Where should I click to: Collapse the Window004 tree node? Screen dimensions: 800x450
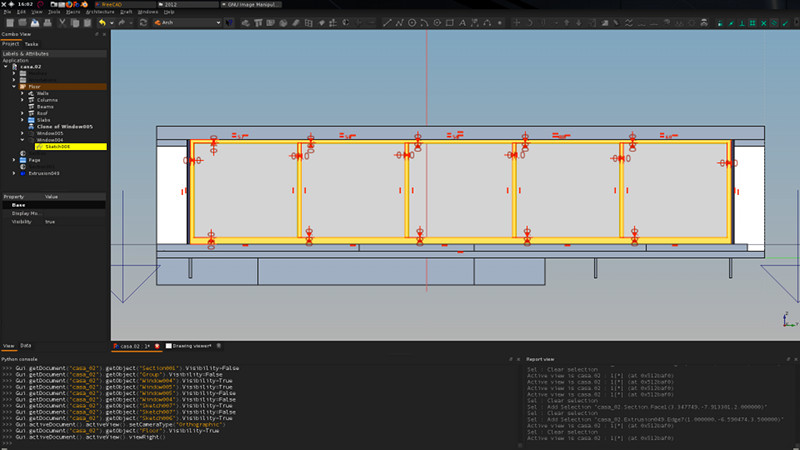tap(22, 140)
